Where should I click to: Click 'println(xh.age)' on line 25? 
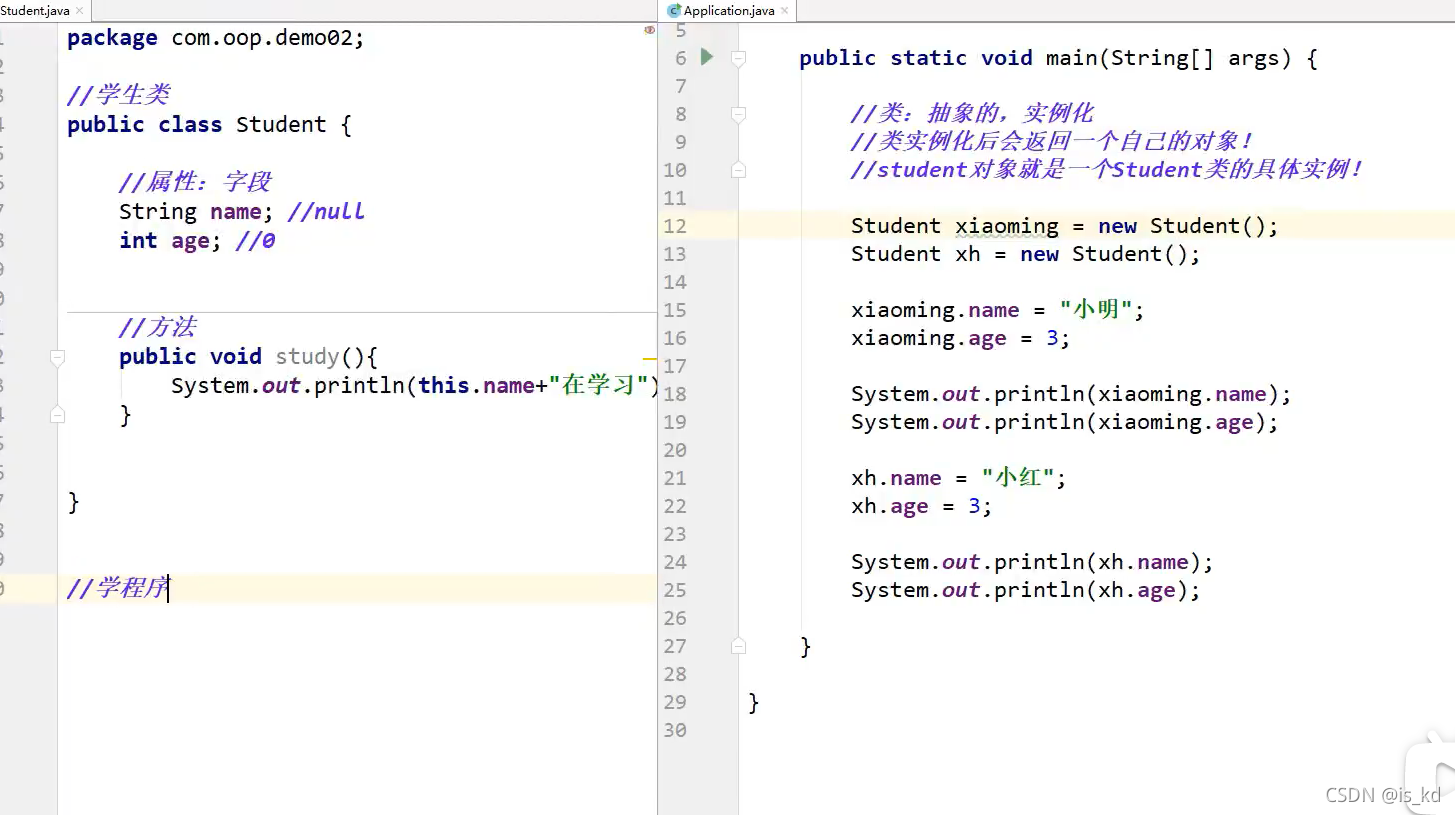1091,590
